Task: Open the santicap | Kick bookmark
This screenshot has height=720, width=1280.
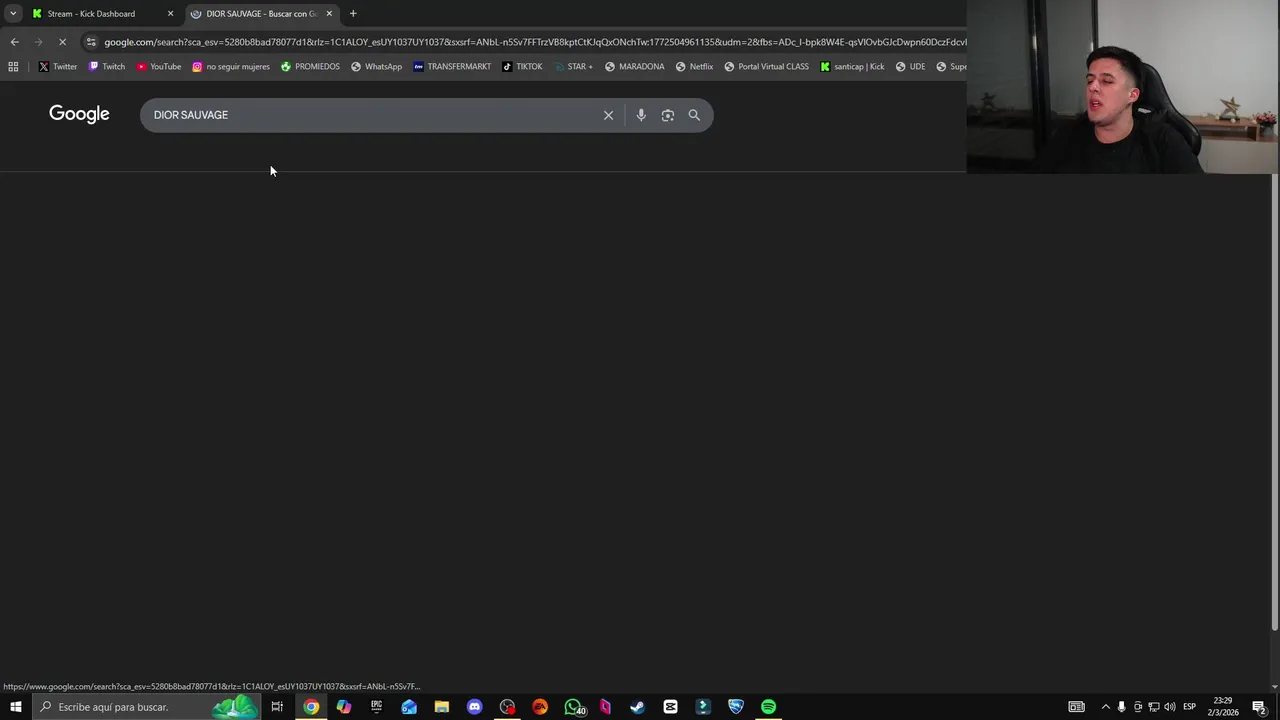Action: 852,67
